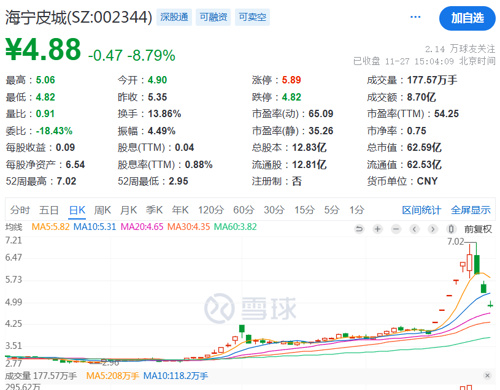The width and height of the screenshot is (500, 390).
Task: Select the 周K weekly chart tab
Action: click(x=102, y=210)
